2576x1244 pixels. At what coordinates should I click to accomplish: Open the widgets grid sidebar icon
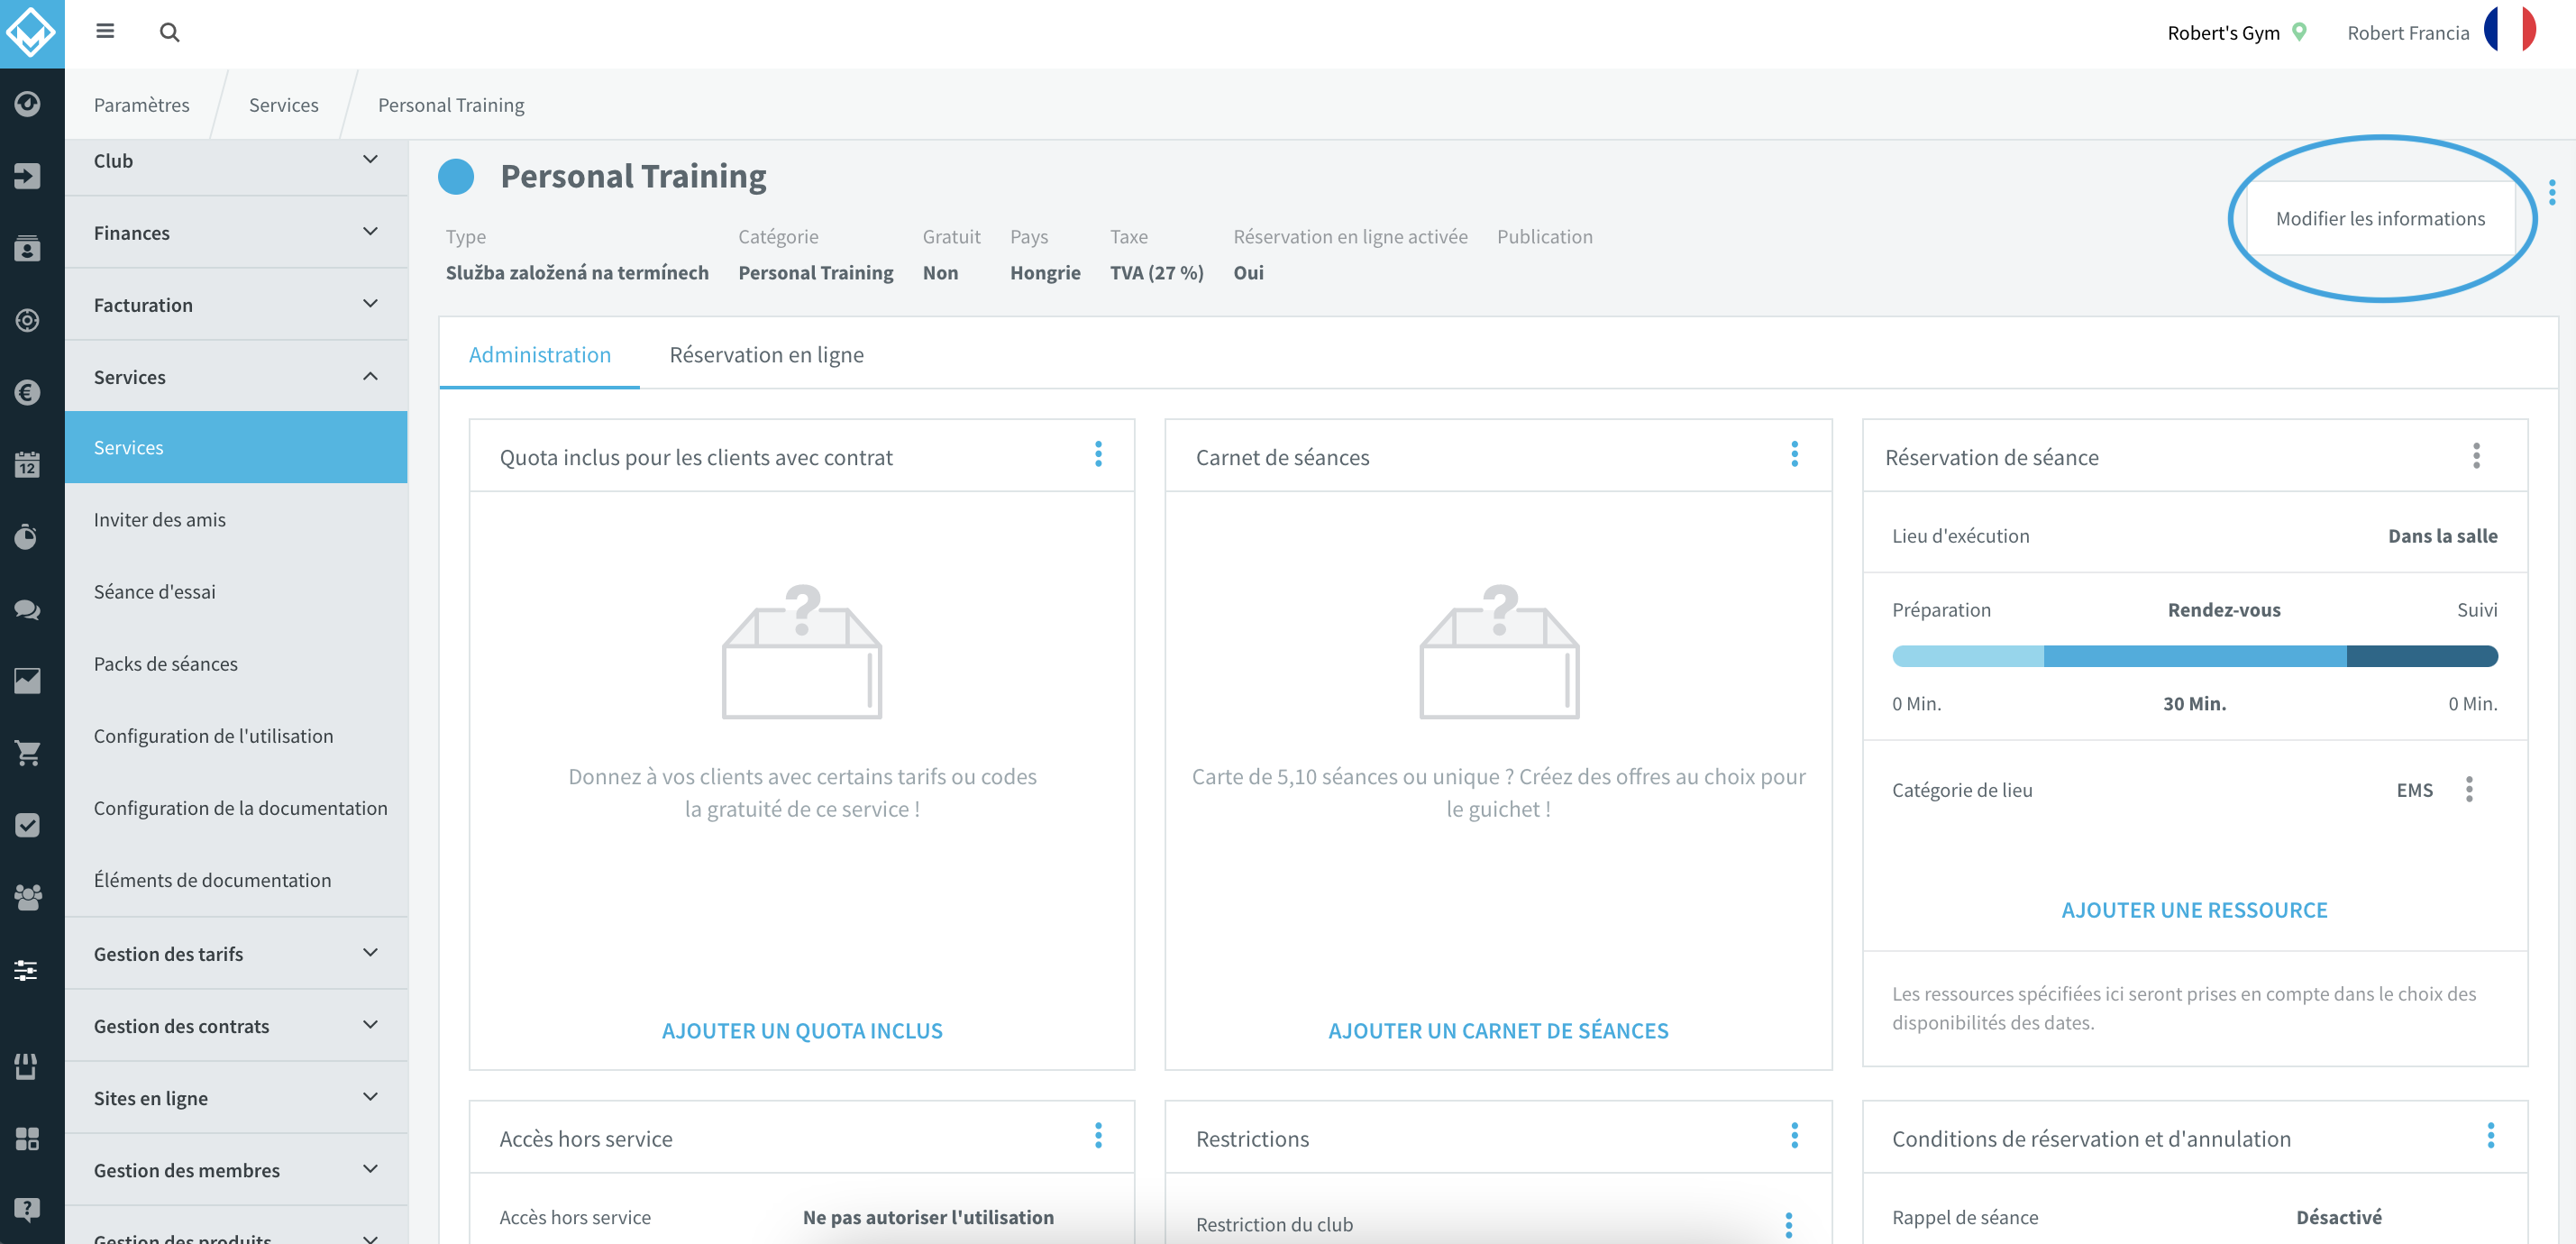pyautogui.click(x=28, y=1138)
